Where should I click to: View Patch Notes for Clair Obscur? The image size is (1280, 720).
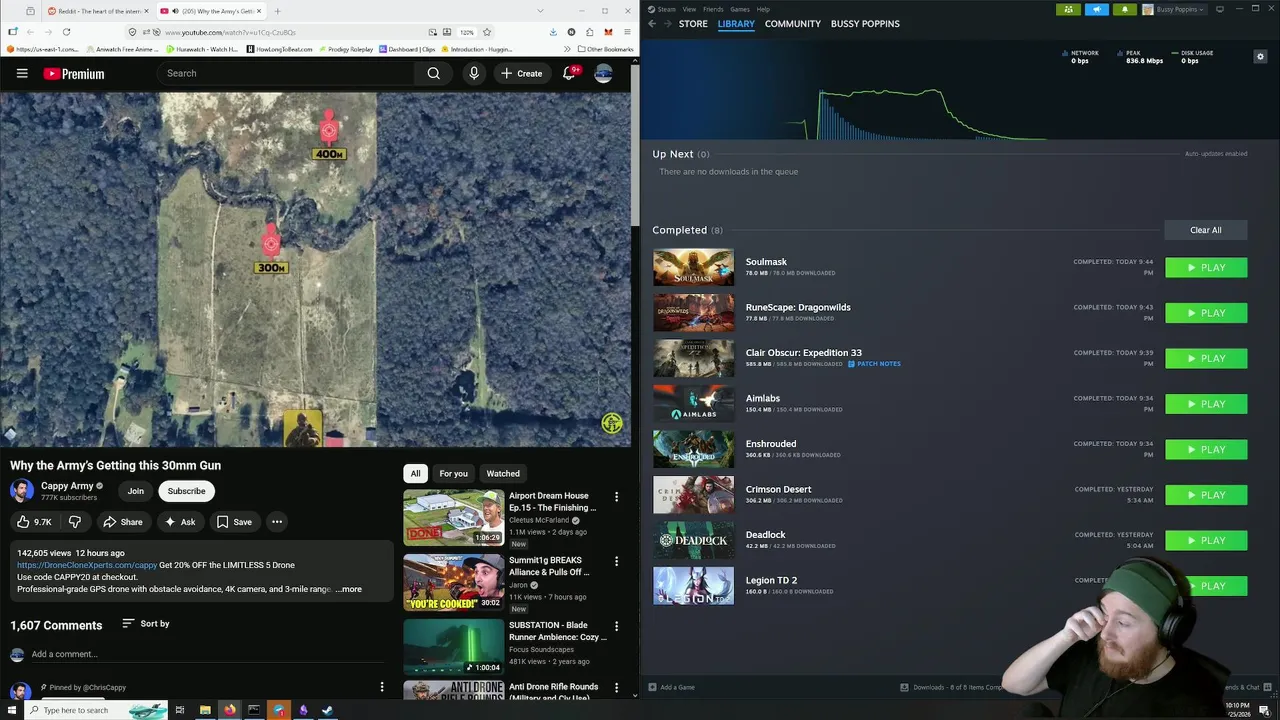tap(874, 364)
